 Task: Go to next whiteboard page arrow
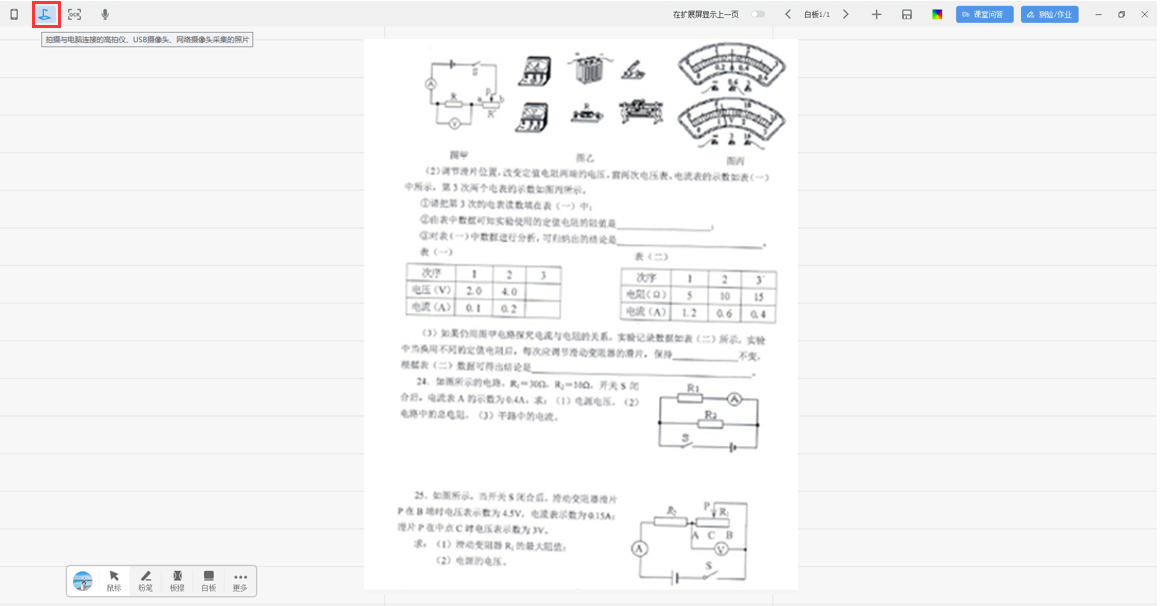point(846,15)
